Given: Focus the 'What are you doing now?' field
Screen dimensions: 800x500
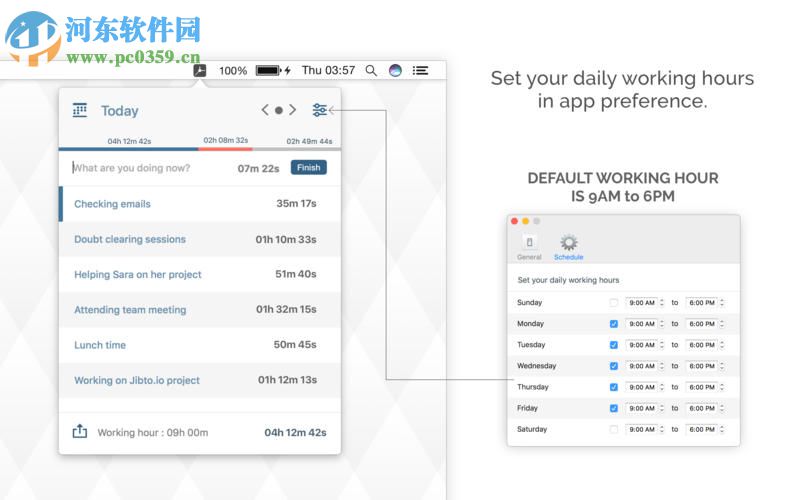Looking at the screenshot, I should 151,168.
